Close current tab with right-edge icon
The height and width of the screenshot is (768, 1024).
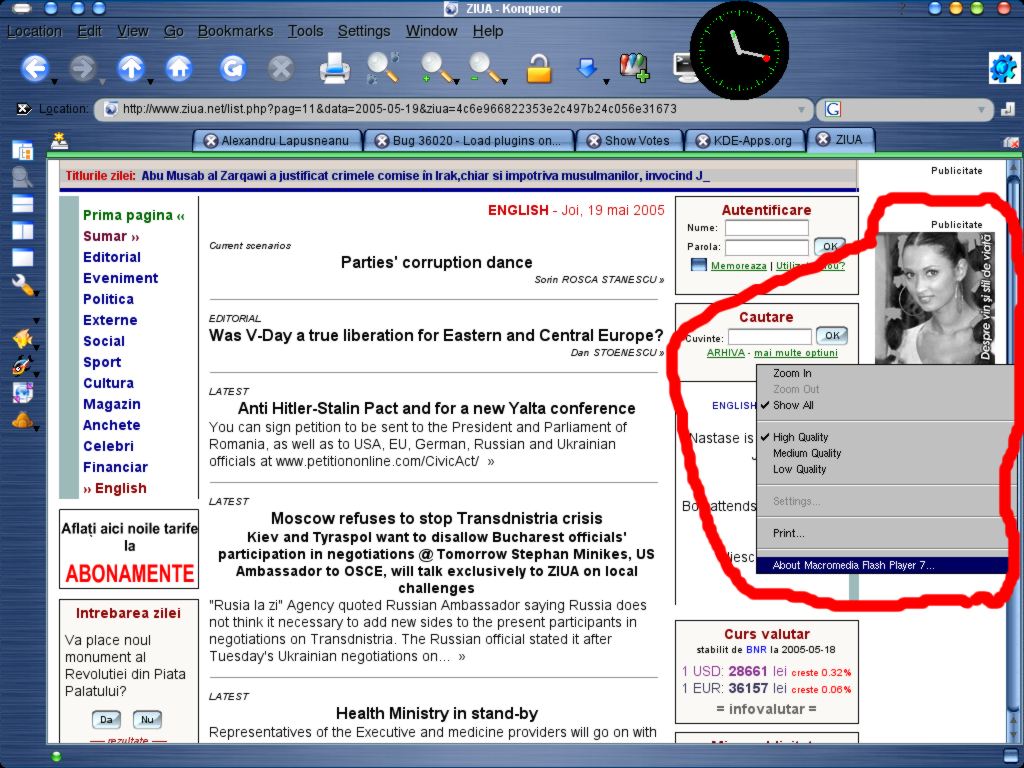tap(1011, 142)
